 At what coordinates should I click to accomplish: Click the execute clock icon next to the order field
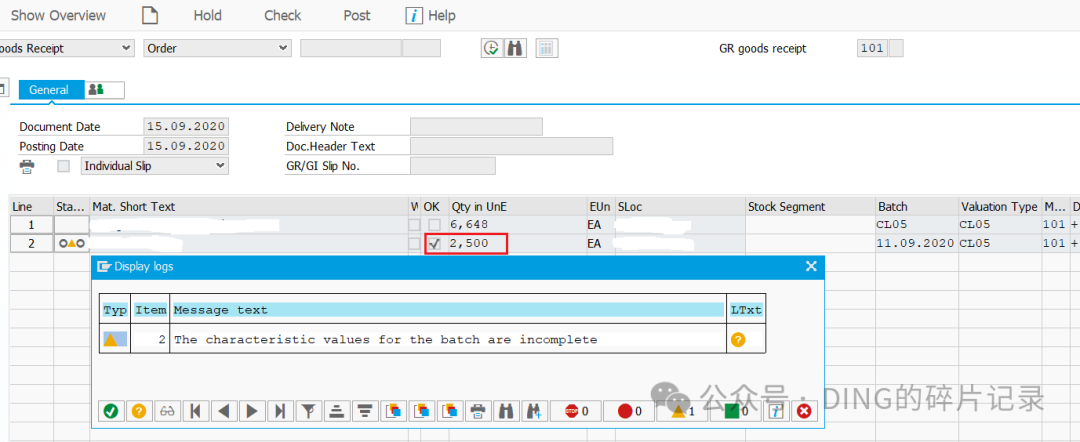[492, 48]
